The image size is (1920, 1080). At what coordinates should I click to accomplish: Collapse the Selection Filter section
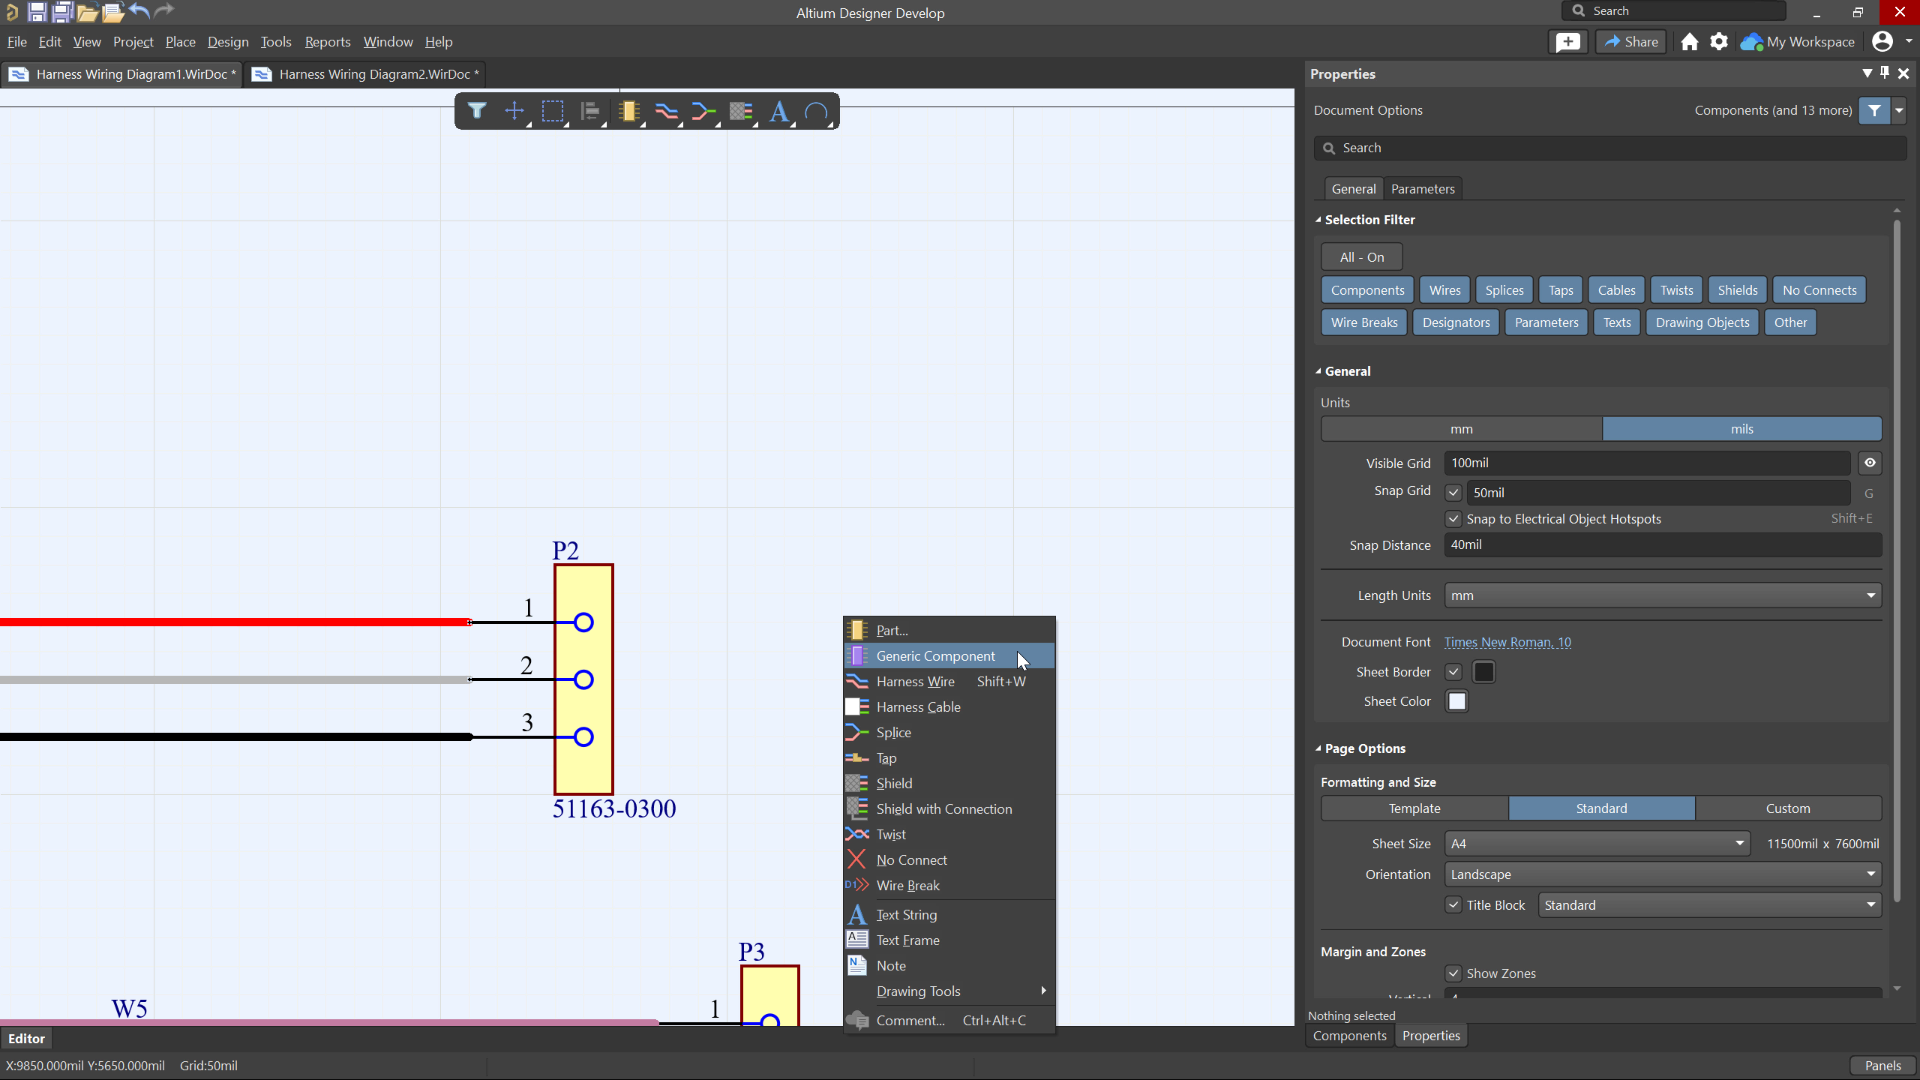1319,220
